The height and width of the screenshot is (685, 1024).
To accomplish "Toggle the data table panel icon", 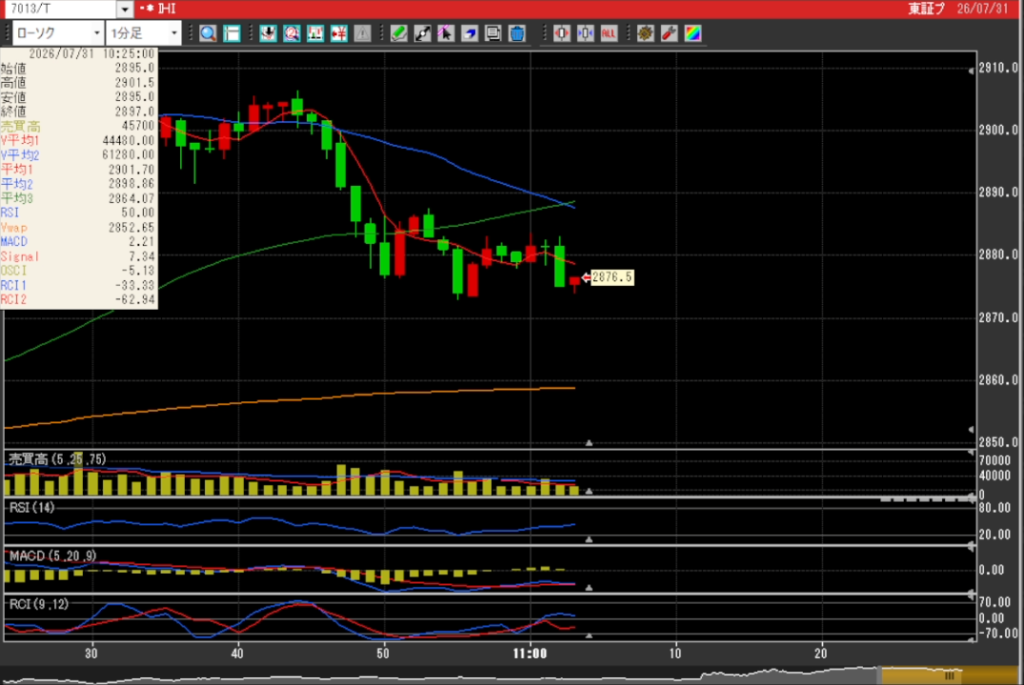I will pyautogui.click(x=232, y=33).
